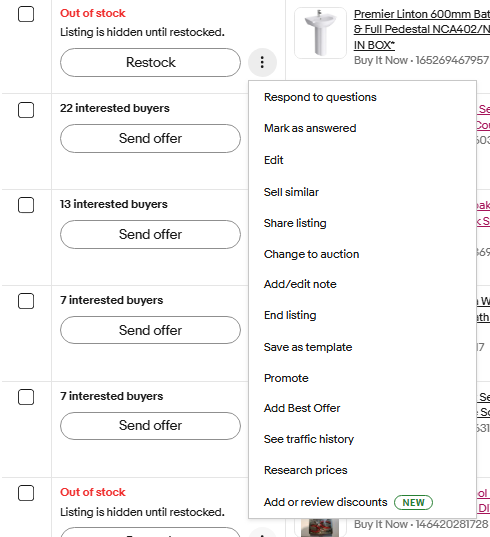The image size is (490, 537).
Task: Send offer to 22 interested buyers
Action: 150,138
